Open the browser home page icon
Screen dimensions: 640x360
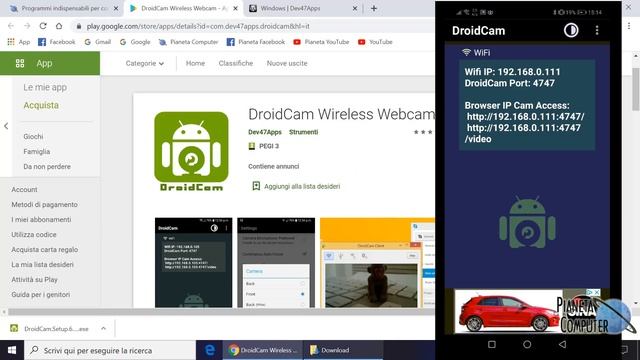59,26
